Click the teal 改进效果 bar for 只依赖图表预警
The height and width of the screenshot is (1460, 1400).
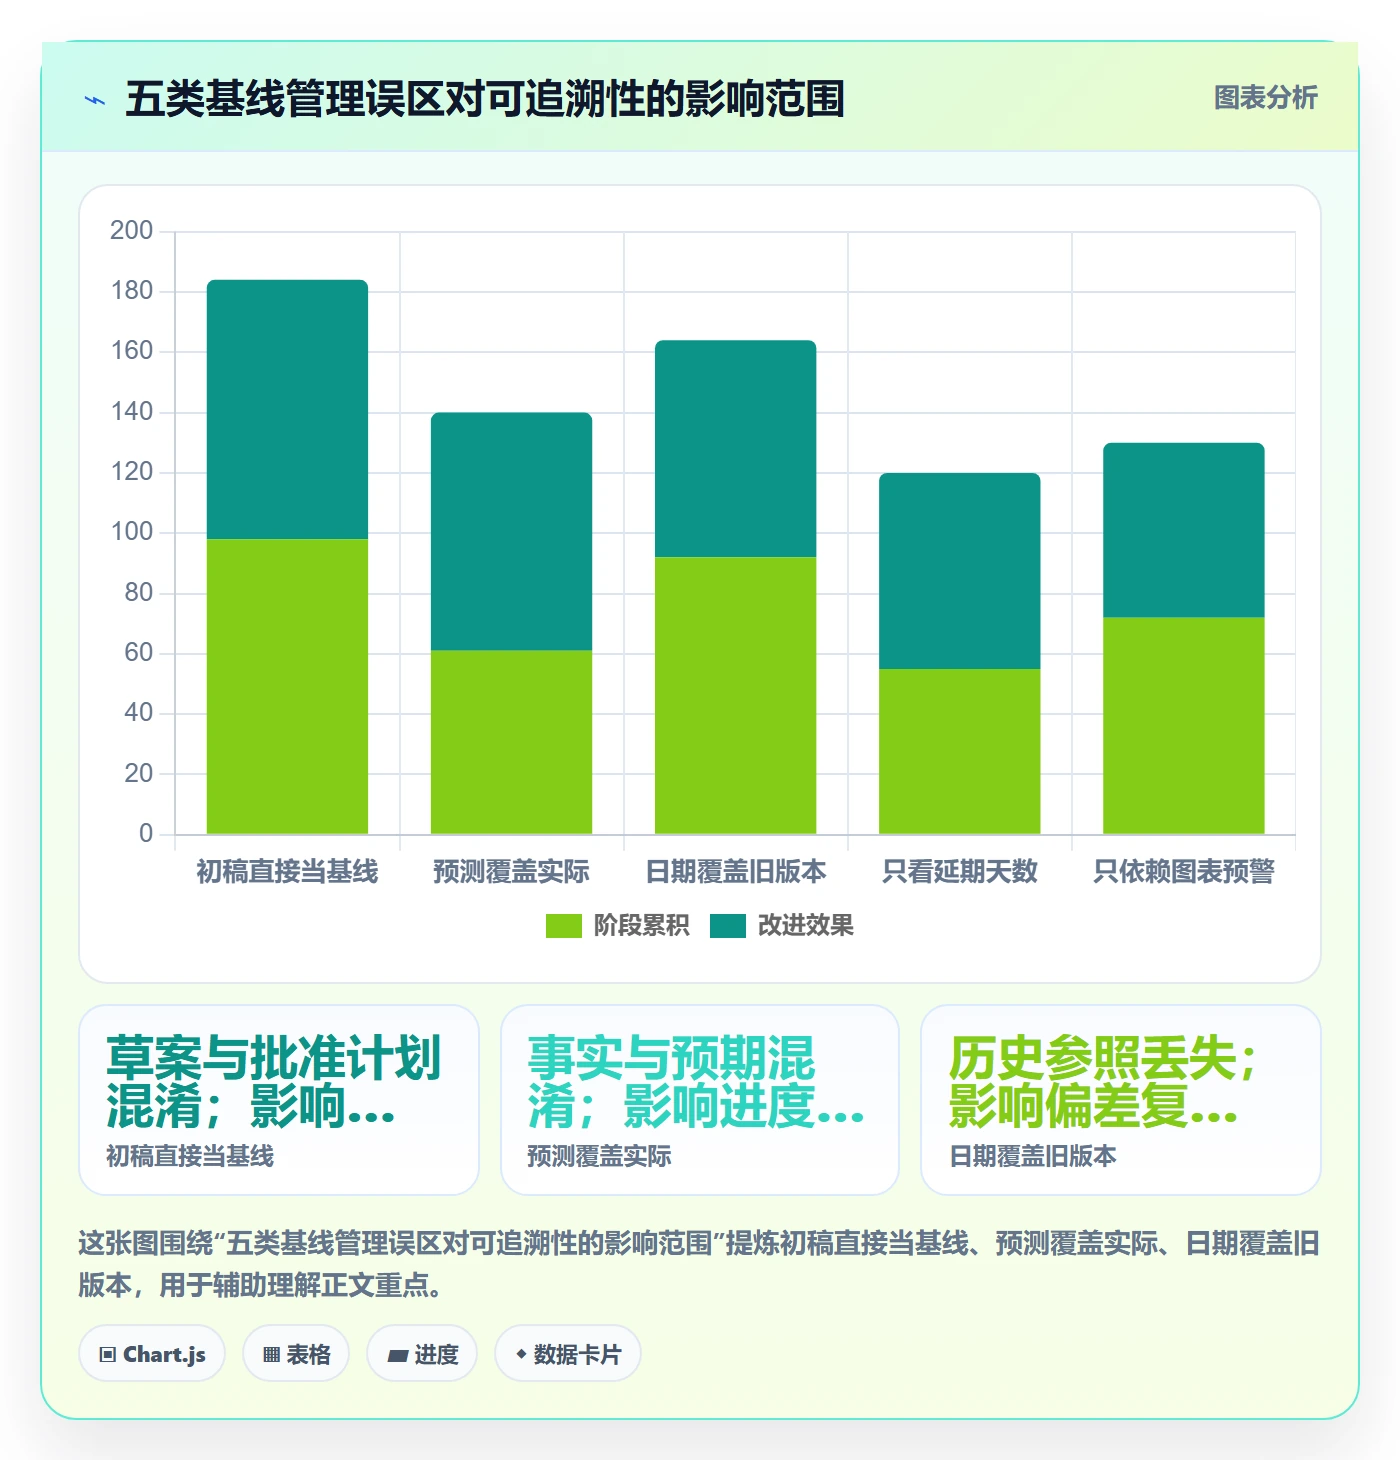pyautogui.click(x=1183, y=530)
